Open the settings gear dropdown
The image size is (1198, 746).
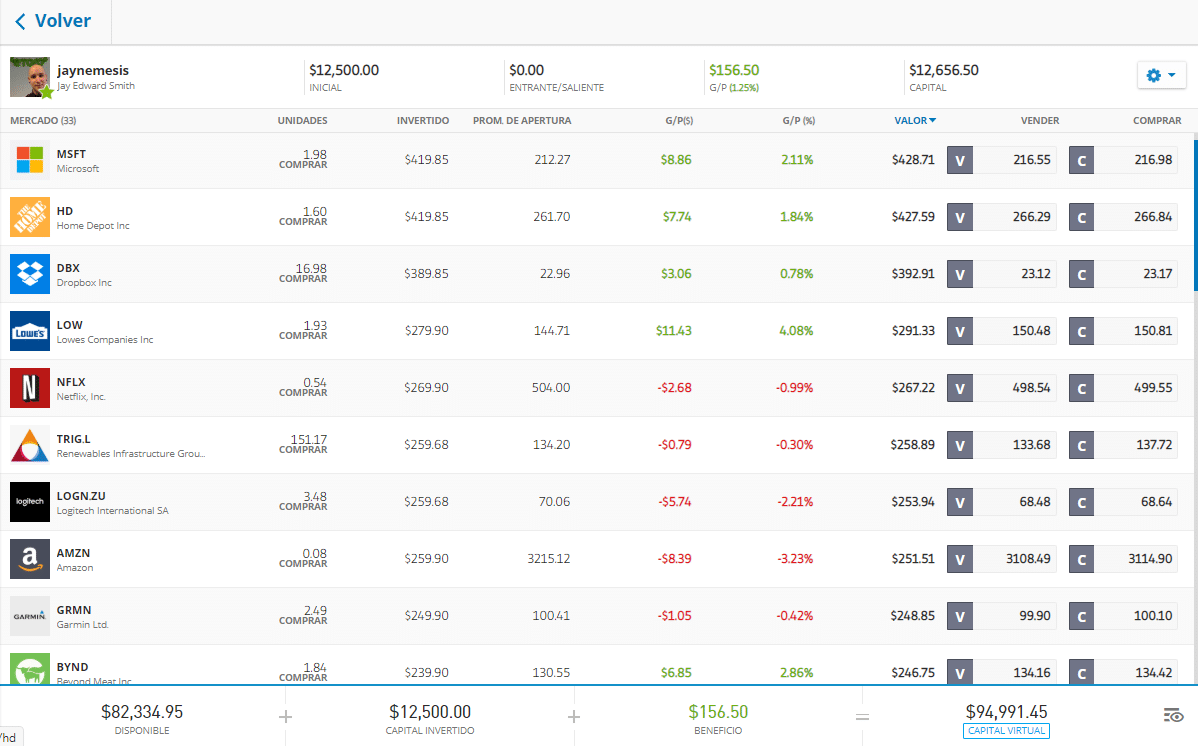coord(1161,75)
